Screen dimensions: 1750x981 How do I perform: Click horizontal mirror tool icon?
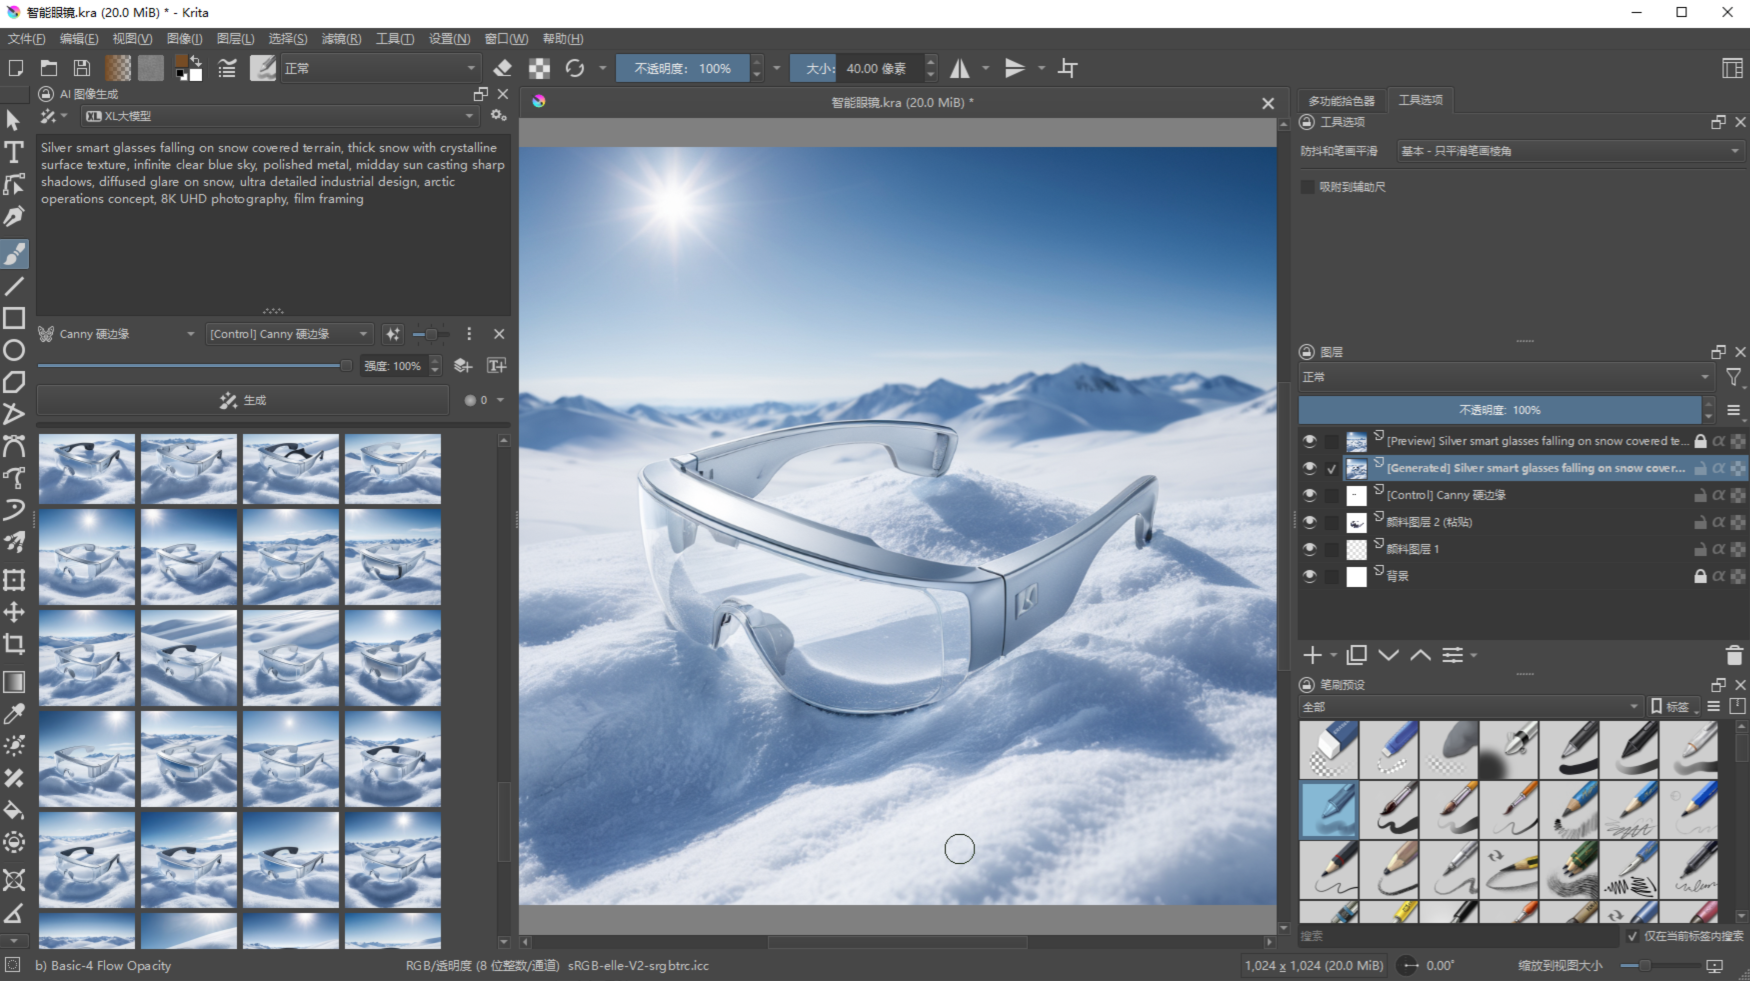pos(960,68)
